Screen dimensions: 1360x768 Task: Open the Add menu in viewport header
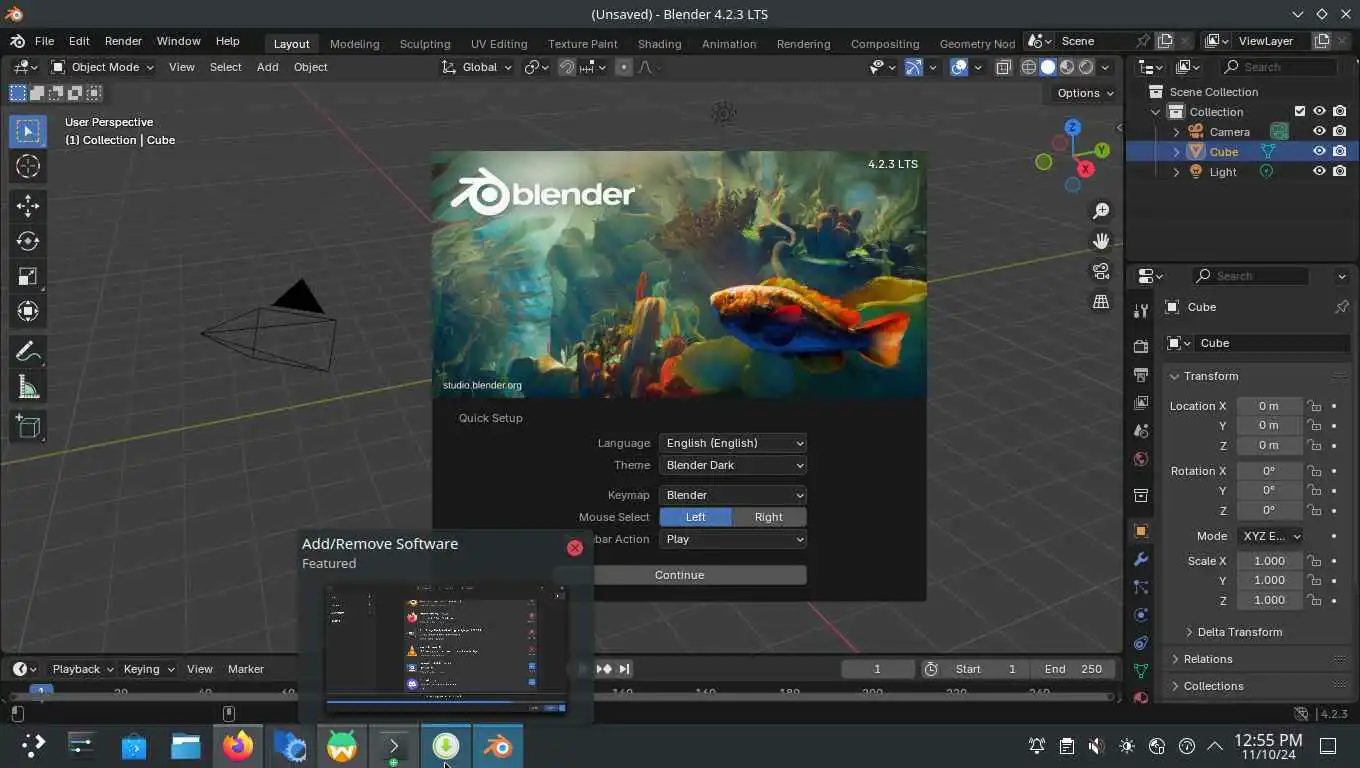click(268, 67)
